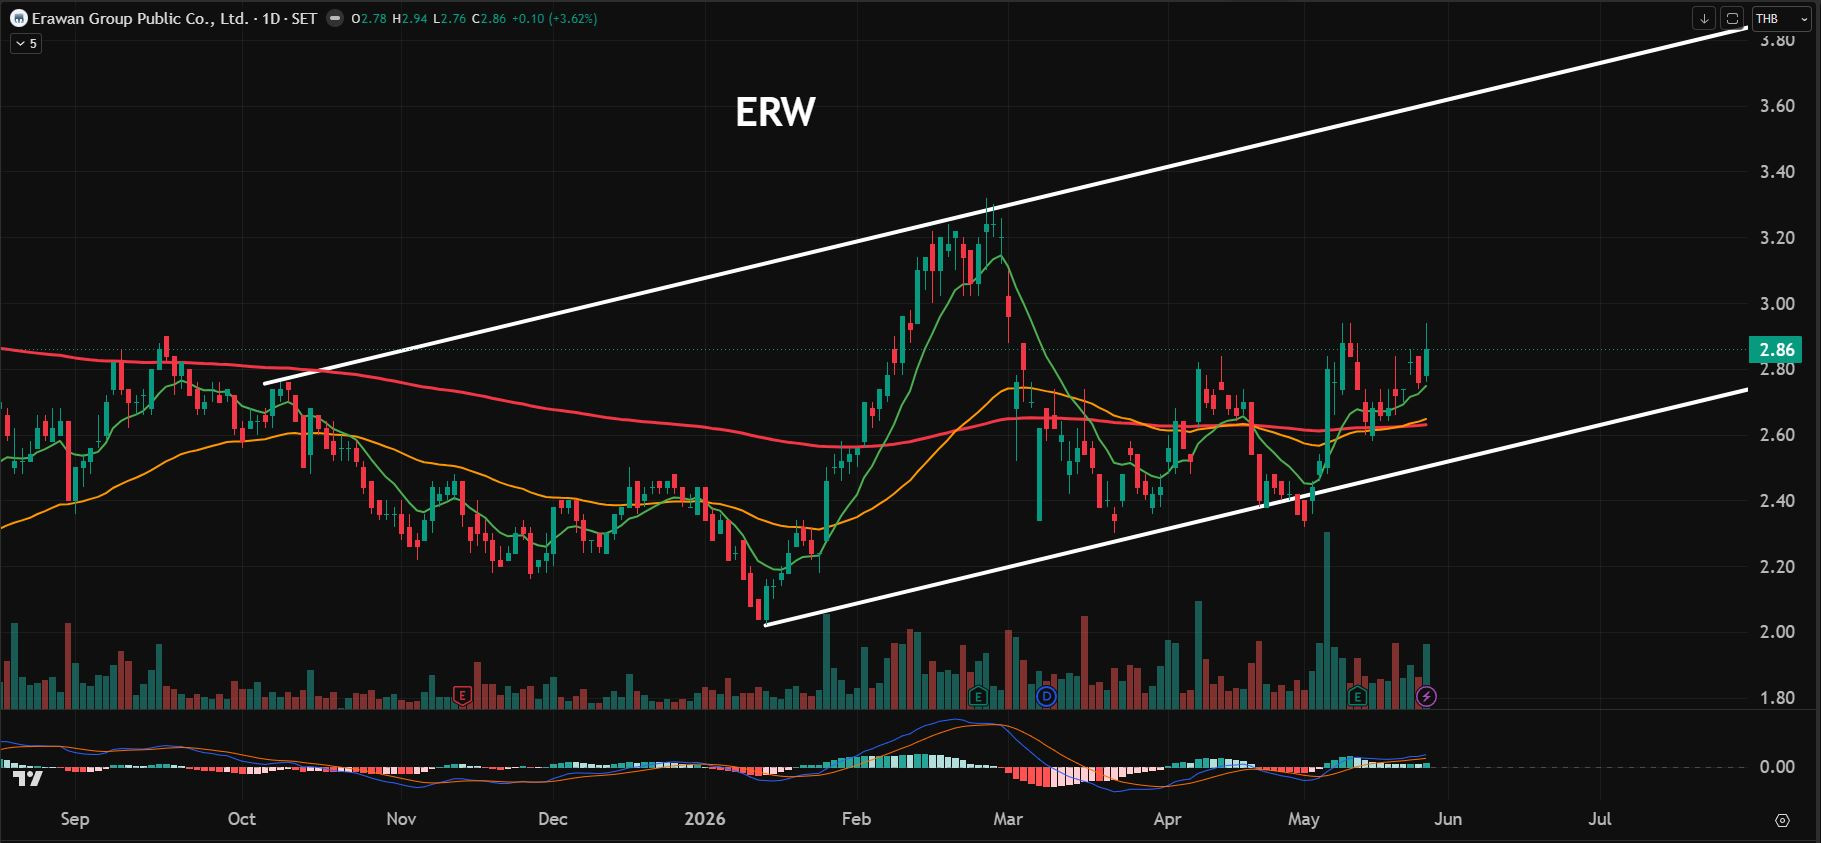Click the 2.00 price axis label
1821x843 pixels.
[x=1777, y=632]
